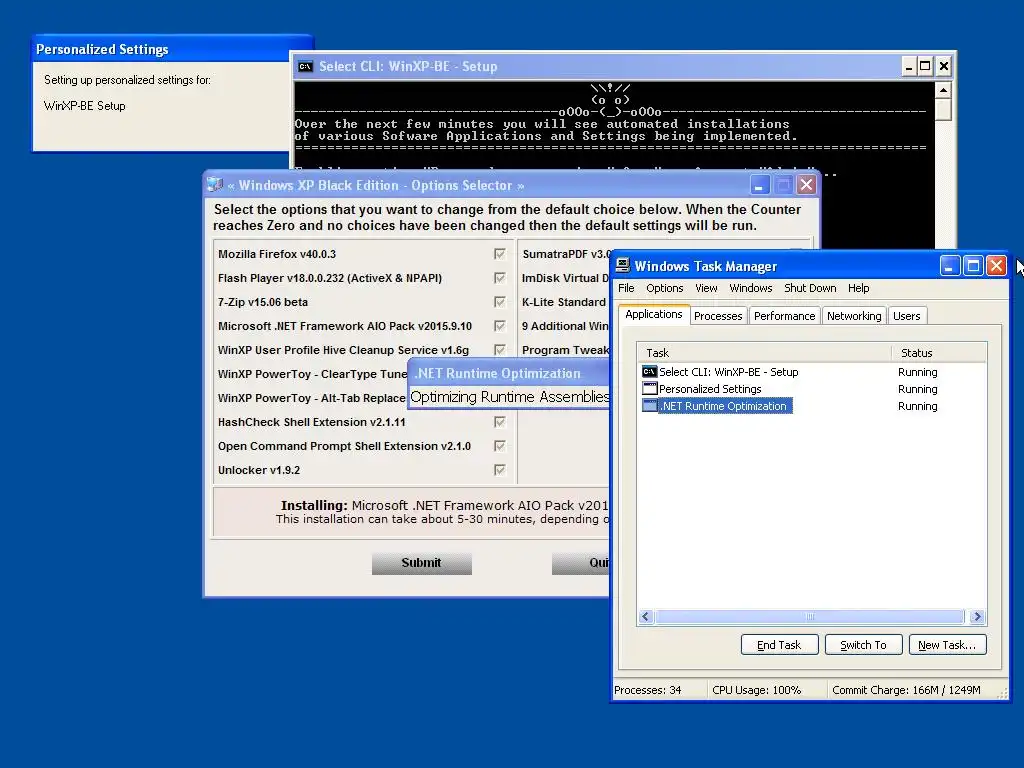Screen dimensions: 1024x768
Task: Open the Shut Down menu in Task Manager
Action: click(810, 288)
